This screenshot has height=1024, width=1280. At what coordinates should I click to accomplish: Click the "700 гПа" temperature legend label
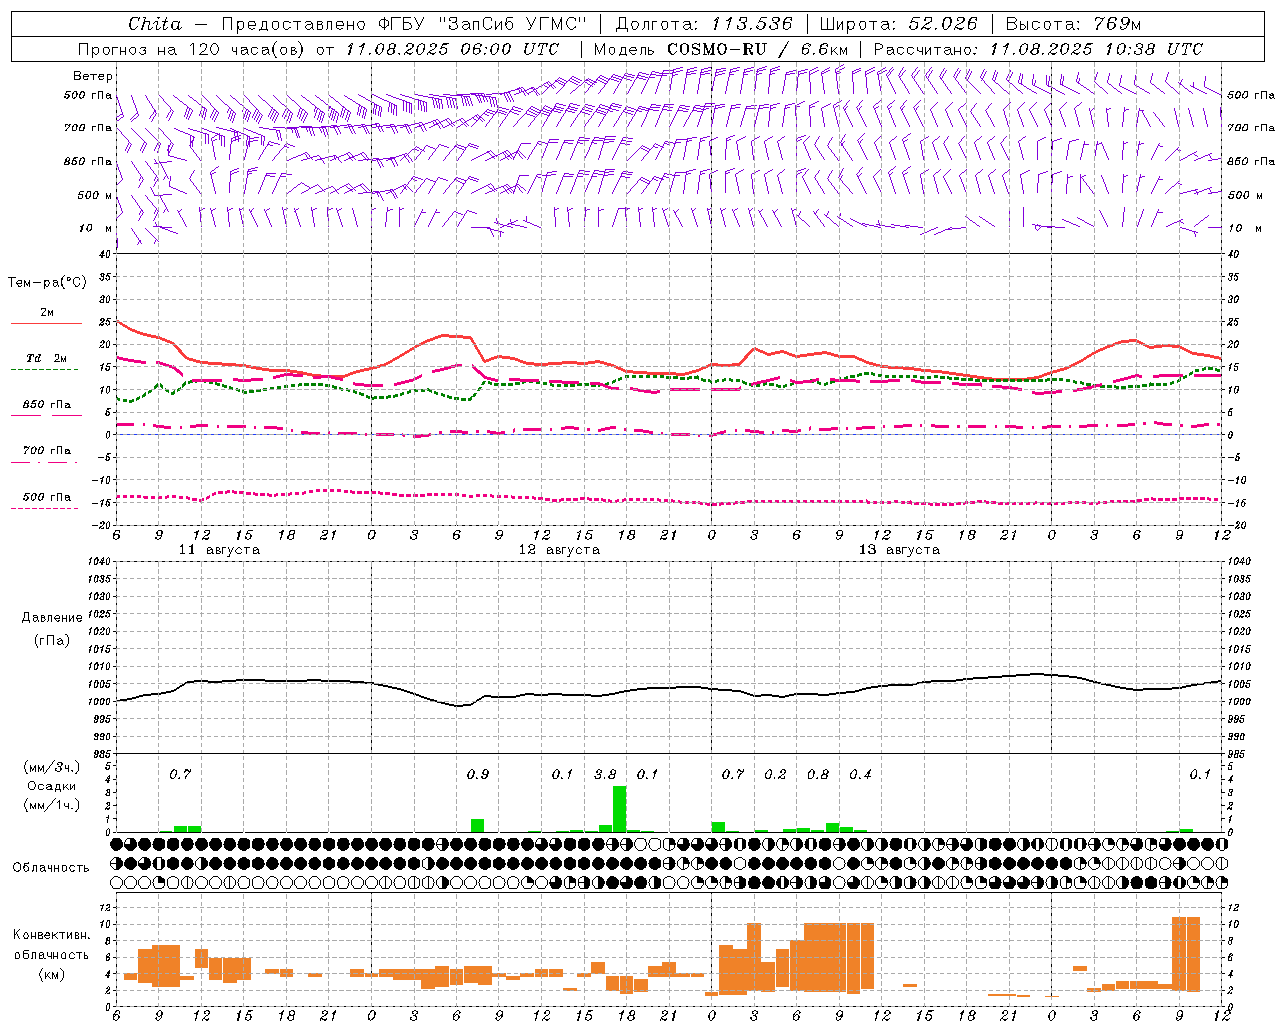[46, 450]
